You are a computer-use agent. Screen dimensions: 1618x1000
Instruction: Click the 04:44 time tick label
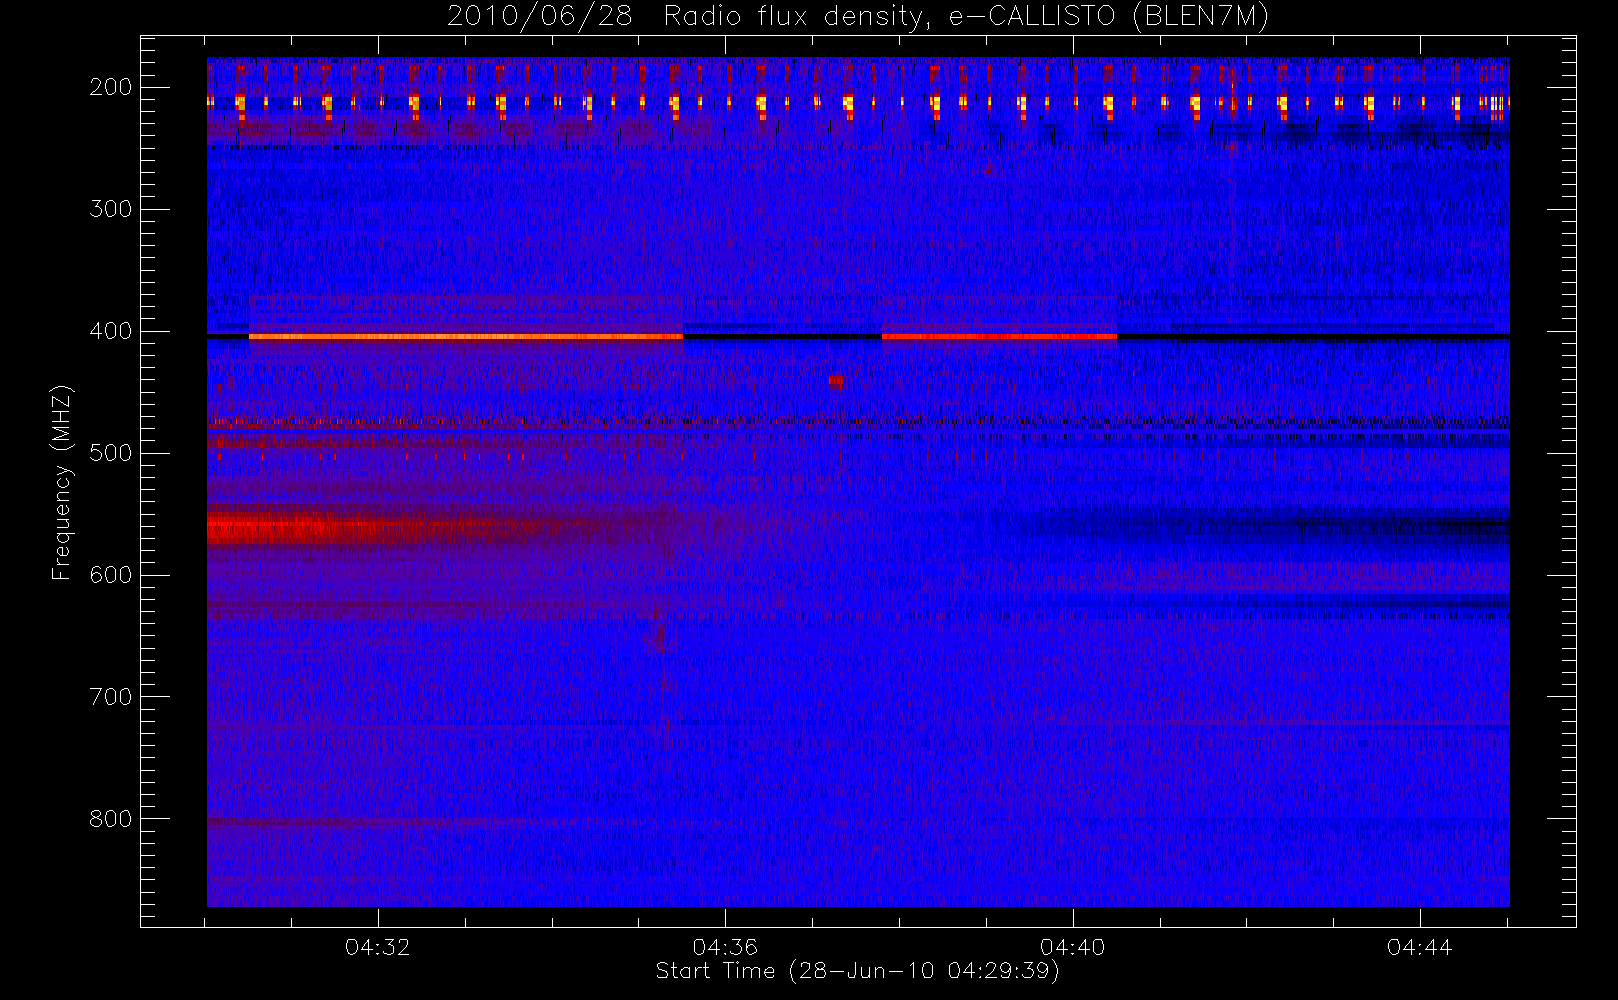click(1419, 947)
